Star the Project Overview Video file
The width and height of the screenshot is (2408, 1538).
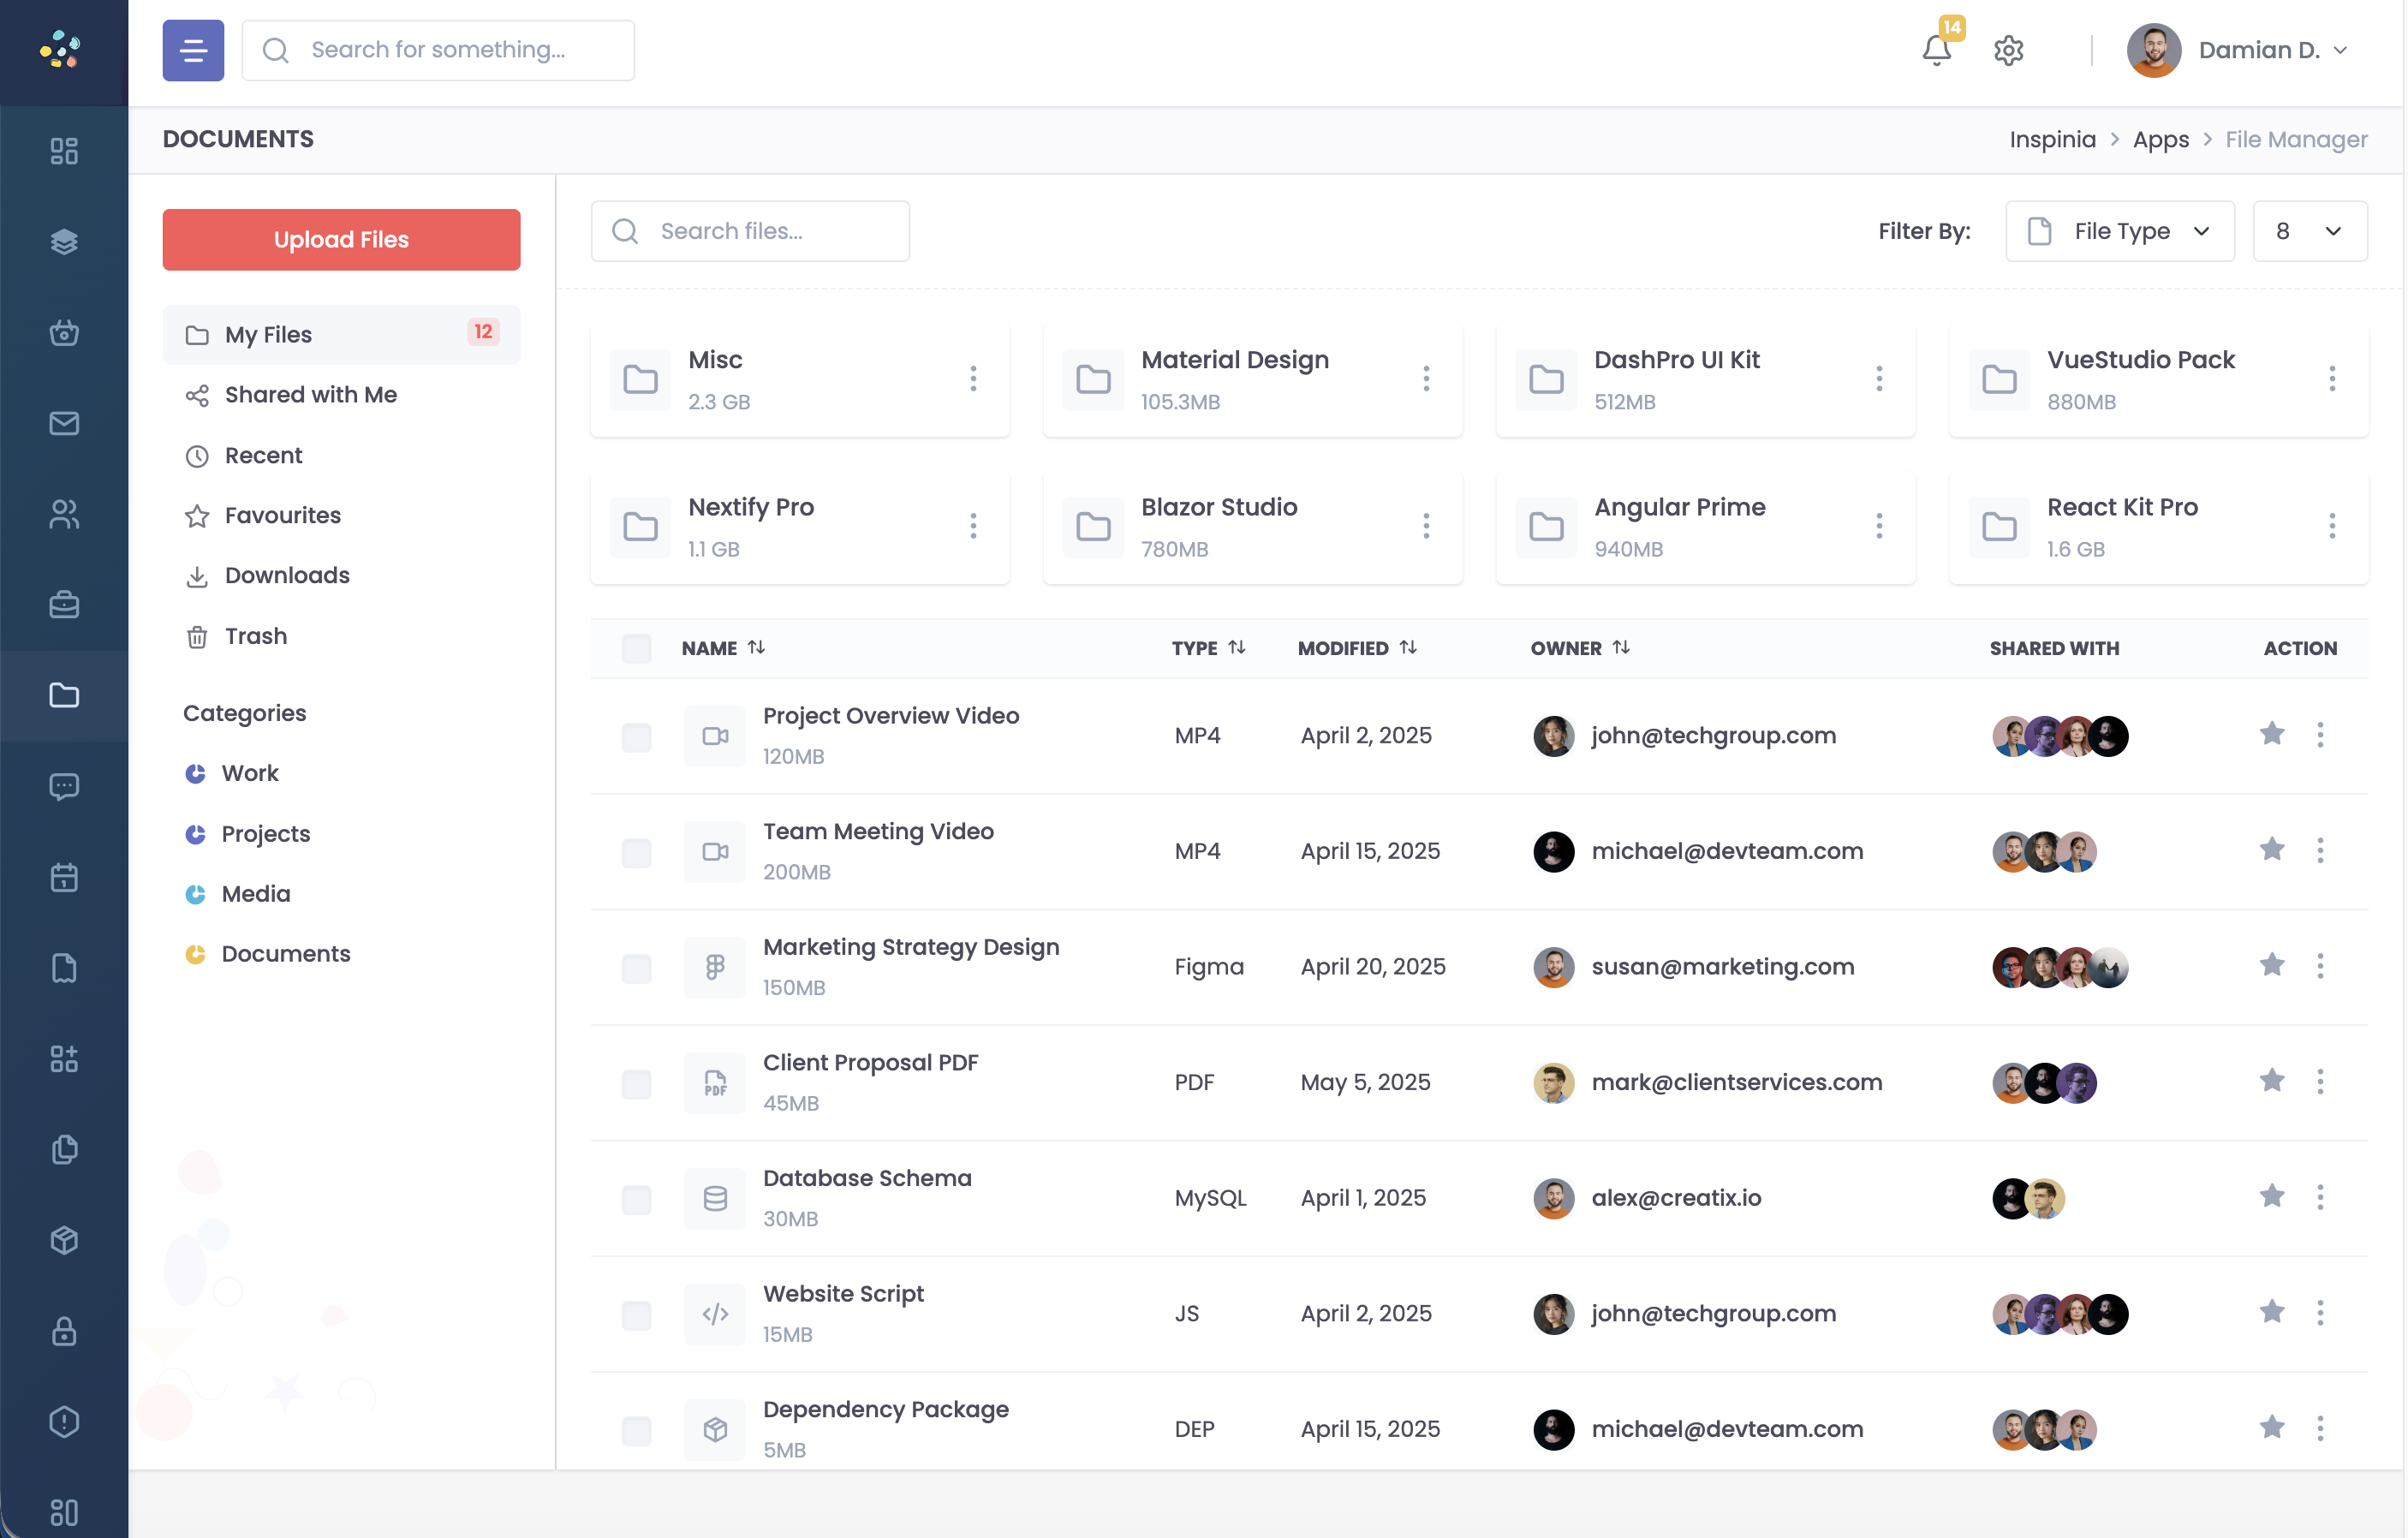click(2272, 734)
